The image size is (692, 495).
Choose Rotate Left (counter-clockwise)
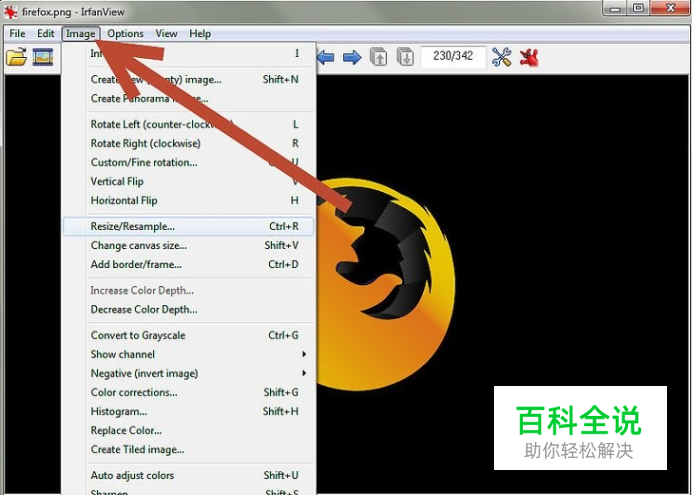(188, 124)
